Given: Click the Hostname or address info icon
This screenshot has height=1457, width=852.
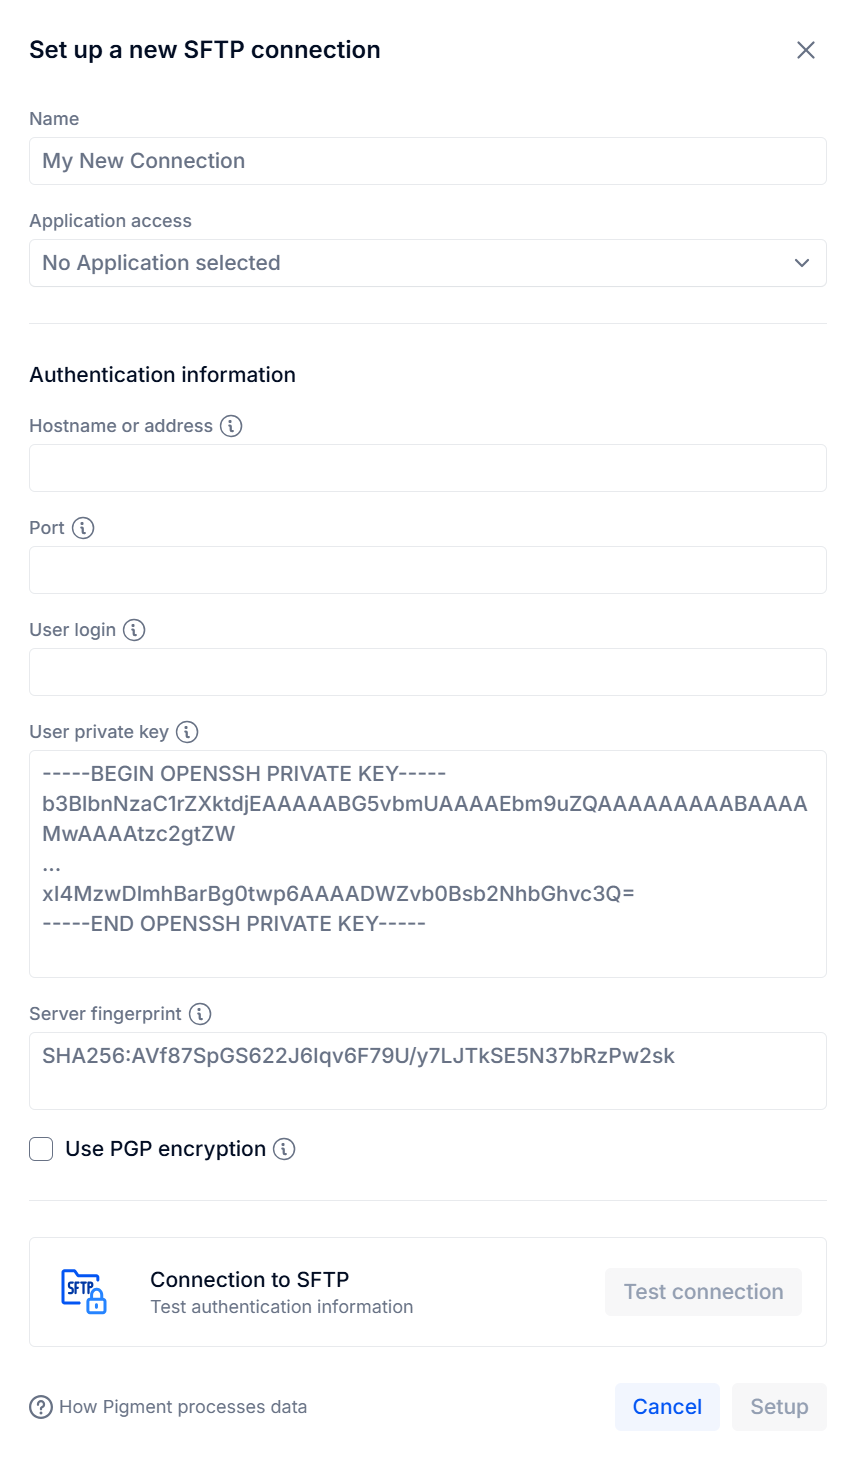Looking at the screenshot, I should pyautogui.click(x=231, y=426).
